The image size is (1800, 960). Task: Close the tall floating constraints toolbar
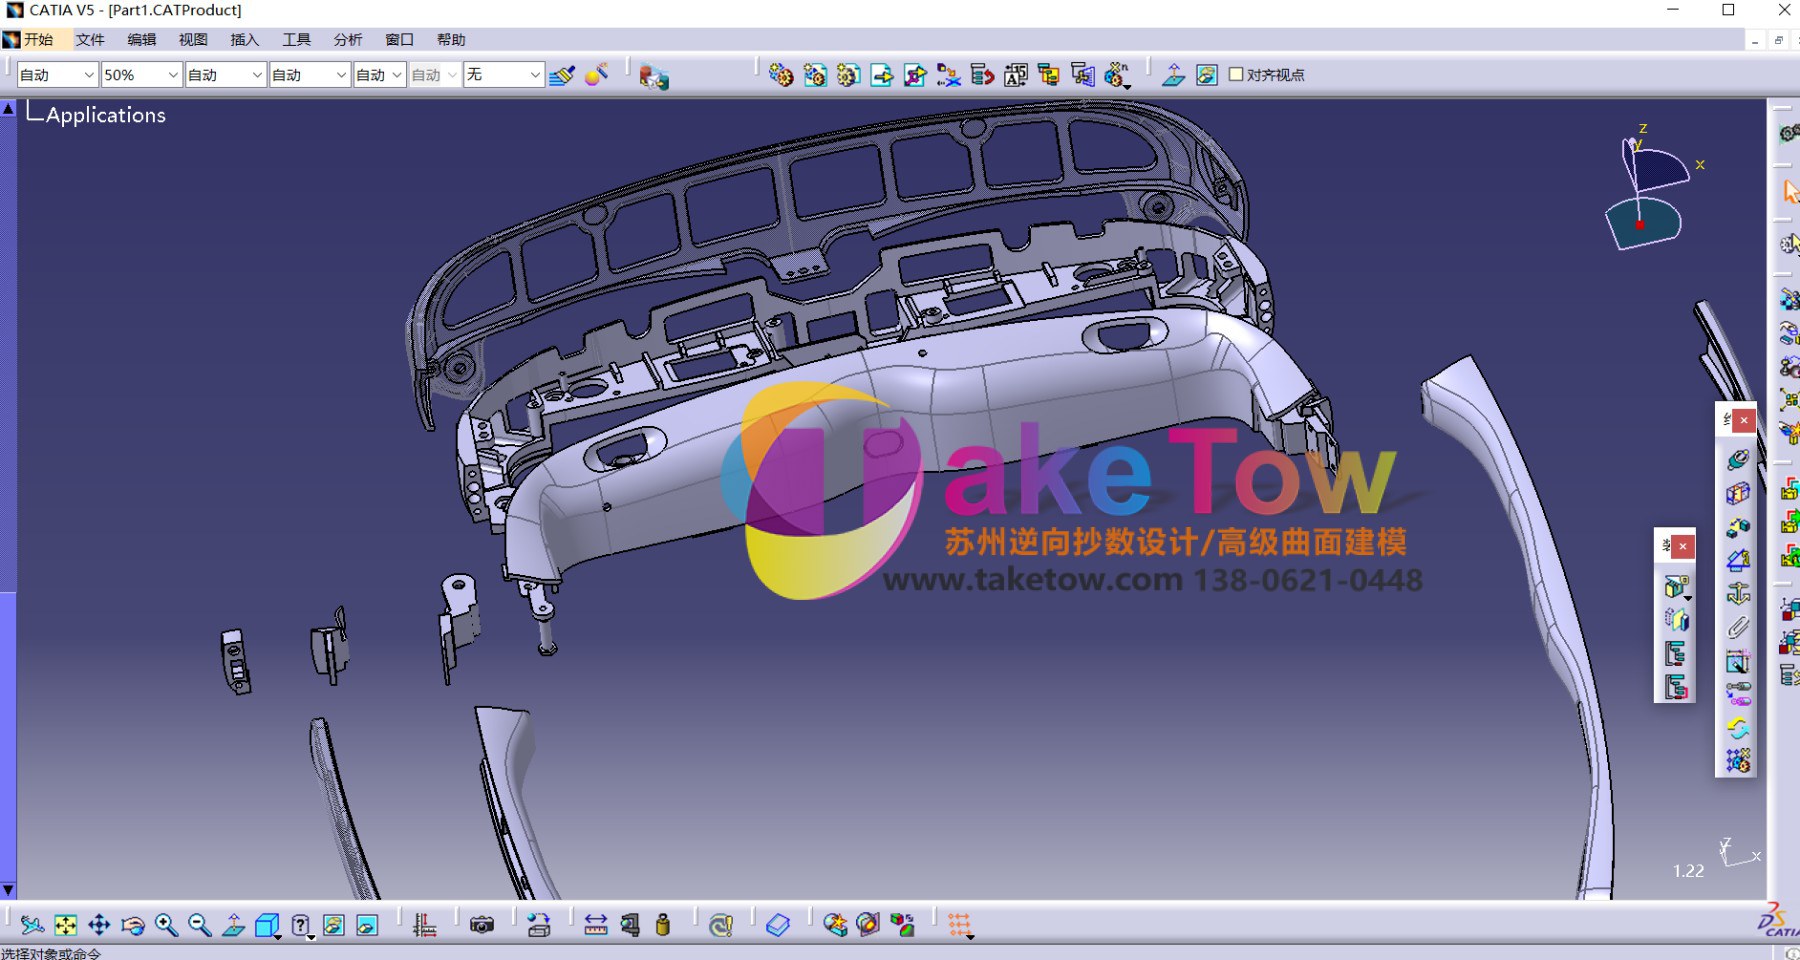1744,421
